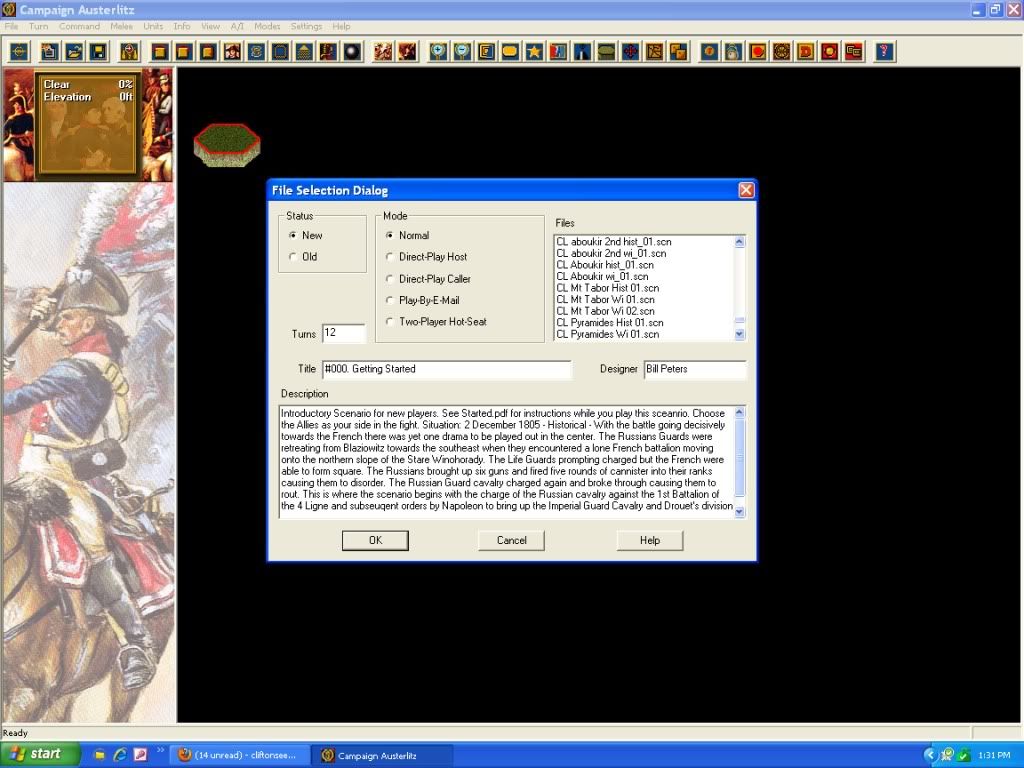Click the second cavalry melee scene icon
This screenshot has width=1024, height=768.
pos(408,52)
